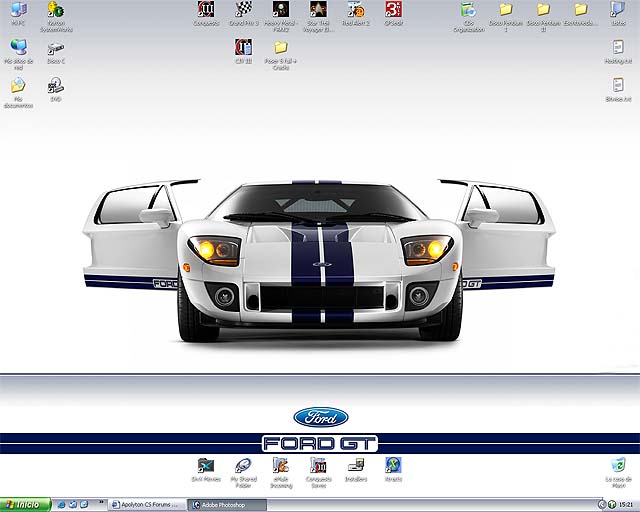Open eMule Incoming folder shortcut
Image resolution: width=640 pixels, height=512 pixels.
(x=281, y=465)
